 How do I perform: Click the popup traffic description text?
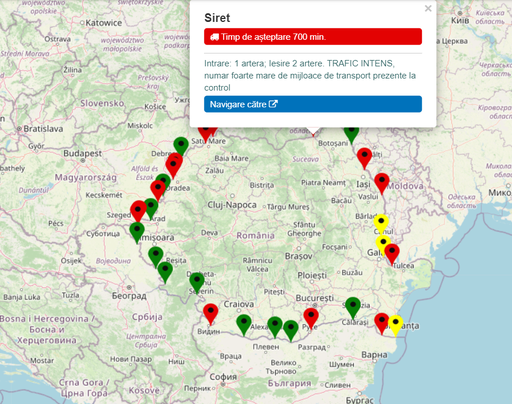pyautogui.click(x=310, y=76)
